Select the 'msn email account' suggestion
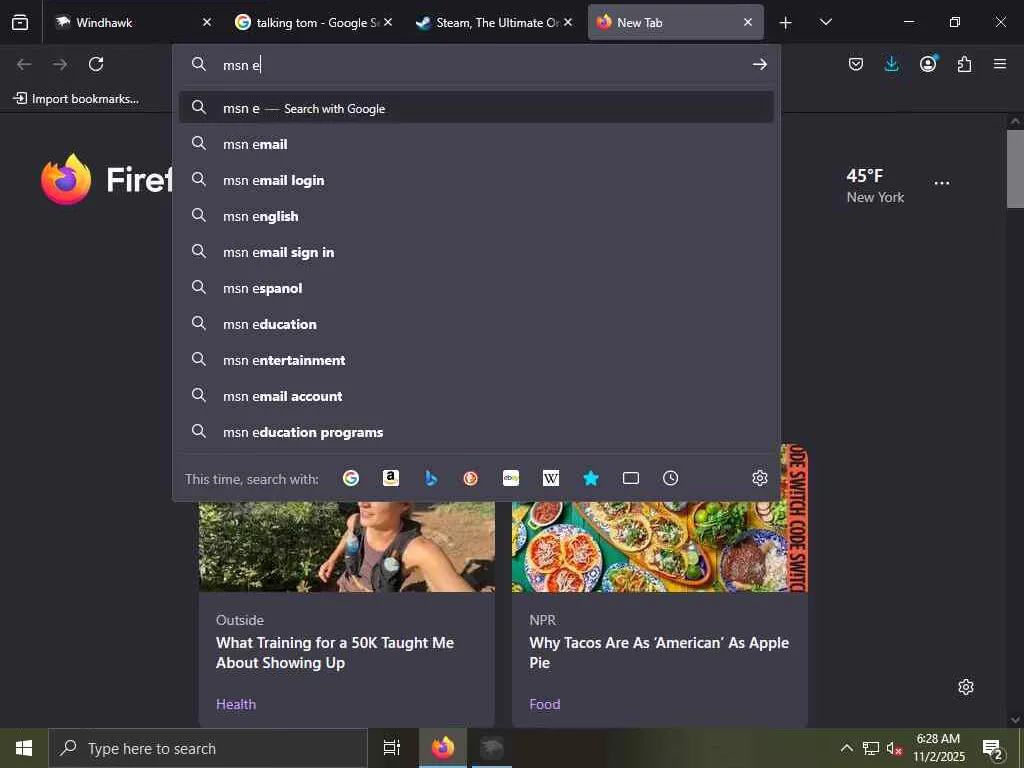Viewport: 1024px width, 768px height. 476,396
